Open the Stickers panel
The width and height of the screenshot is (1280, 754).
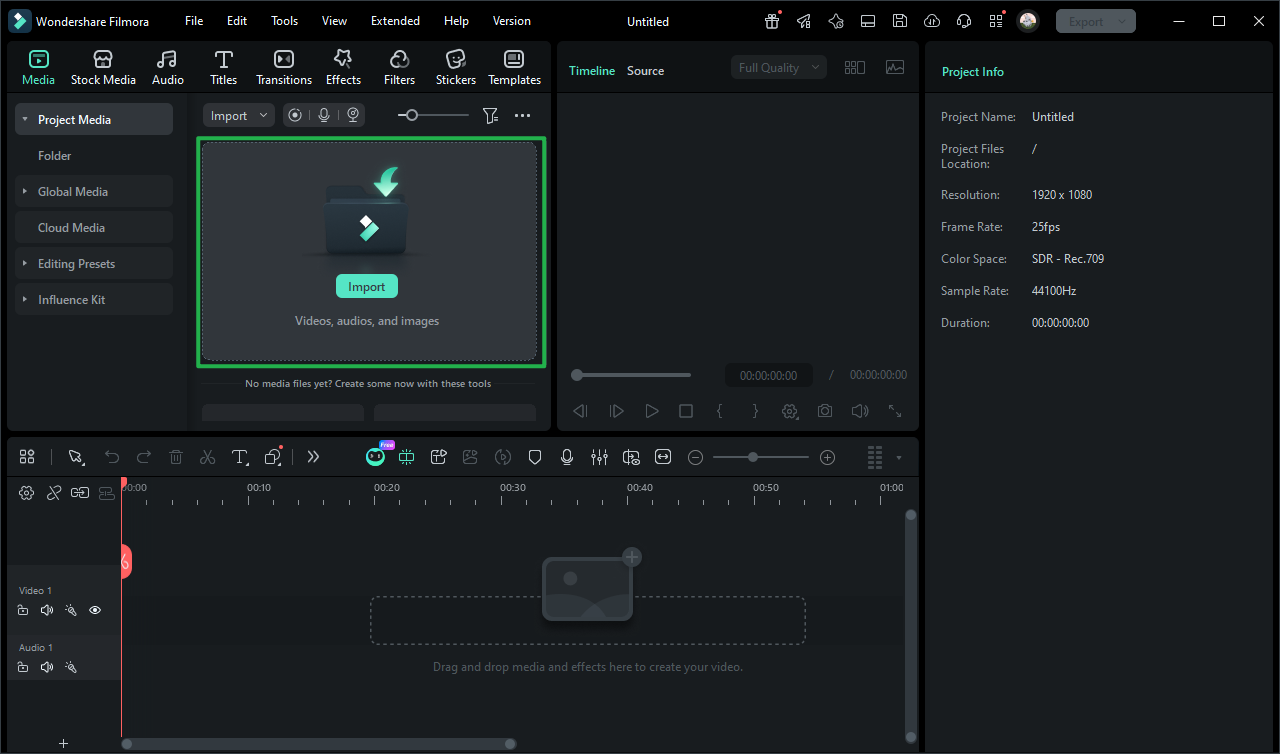pos(456,68)
